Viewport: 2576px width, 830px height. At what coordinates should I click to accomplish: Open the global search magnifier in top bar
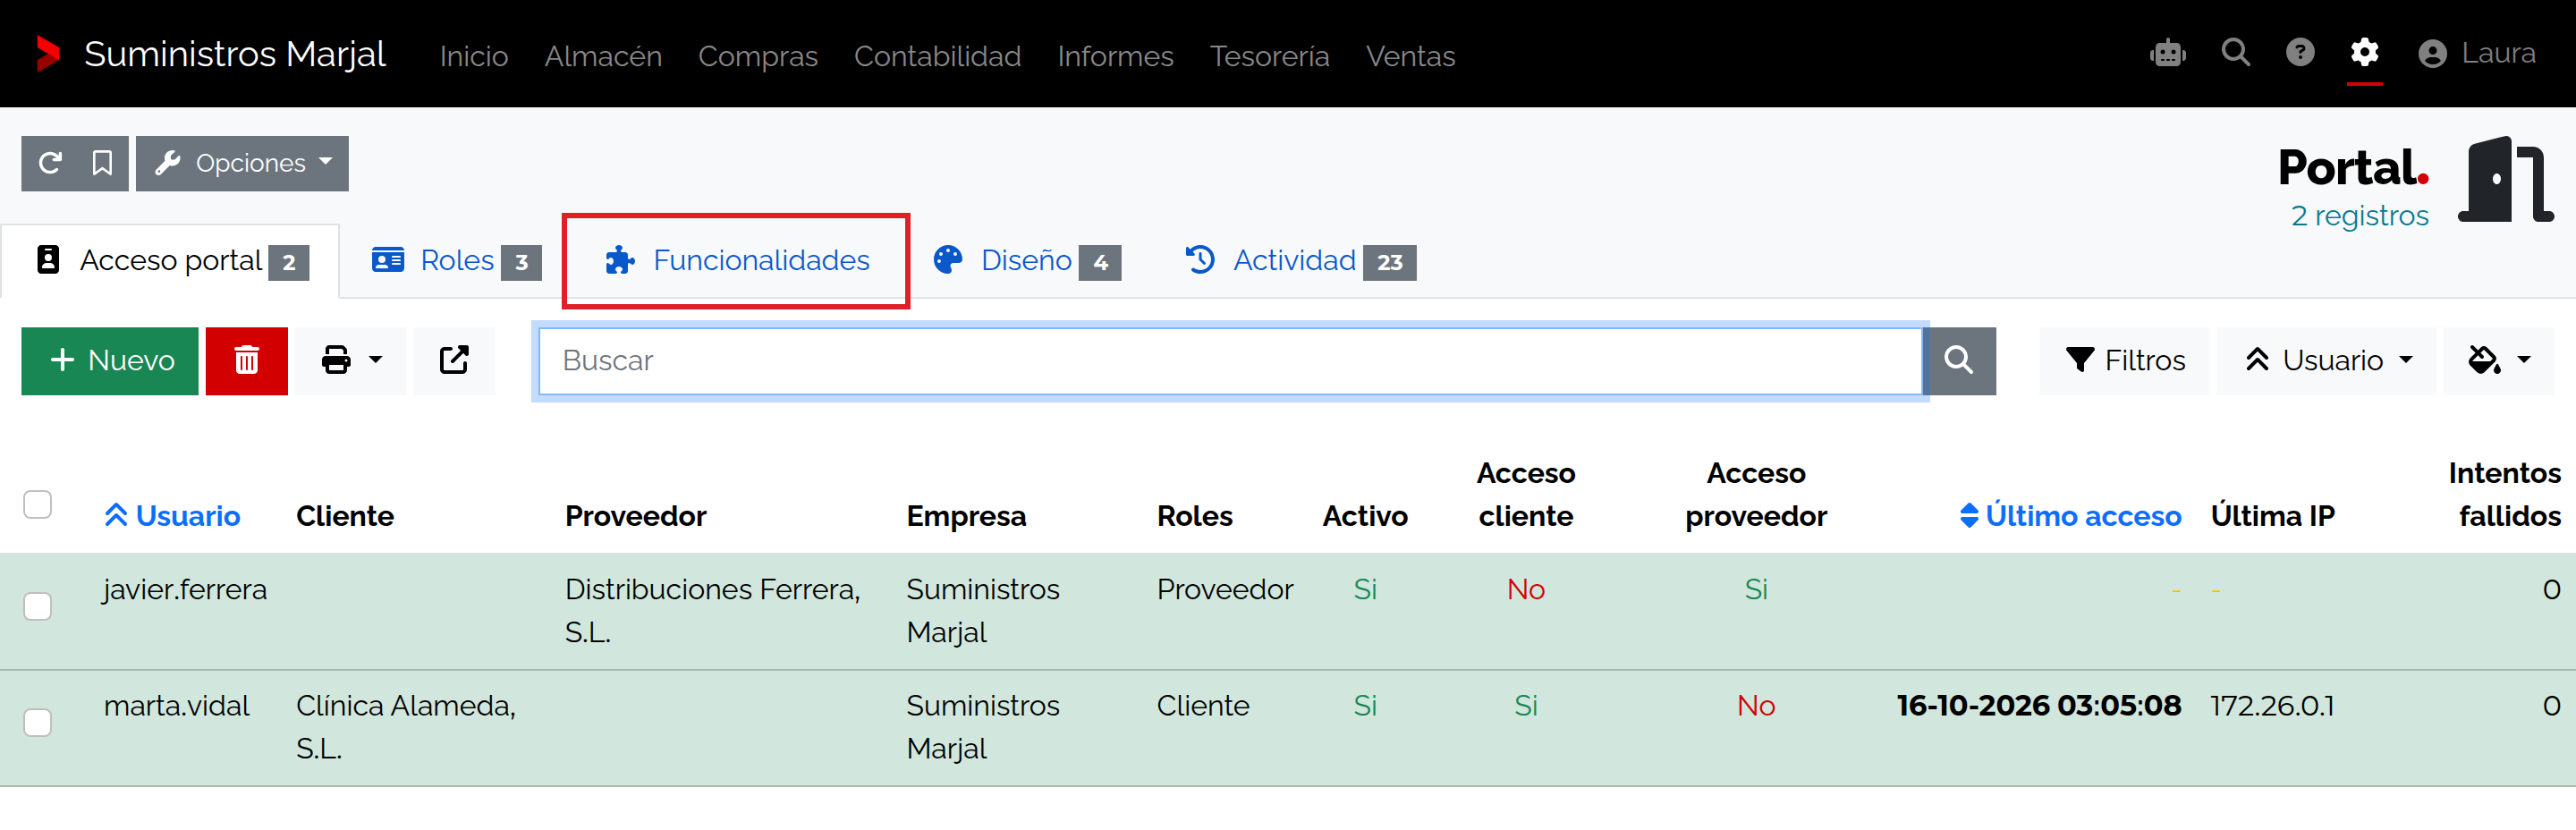click(x=2235, y=52)
